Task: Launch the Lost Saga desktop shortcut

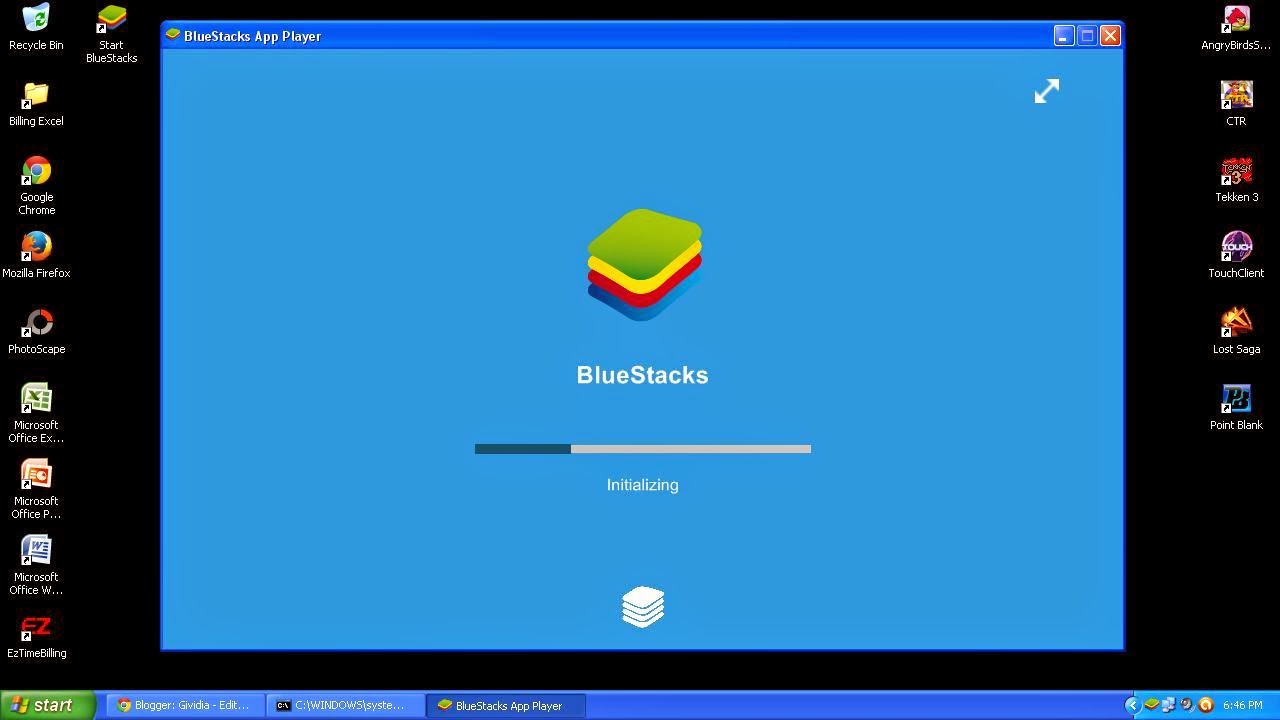Action: pyautogui.click(x=1236, y=331)
